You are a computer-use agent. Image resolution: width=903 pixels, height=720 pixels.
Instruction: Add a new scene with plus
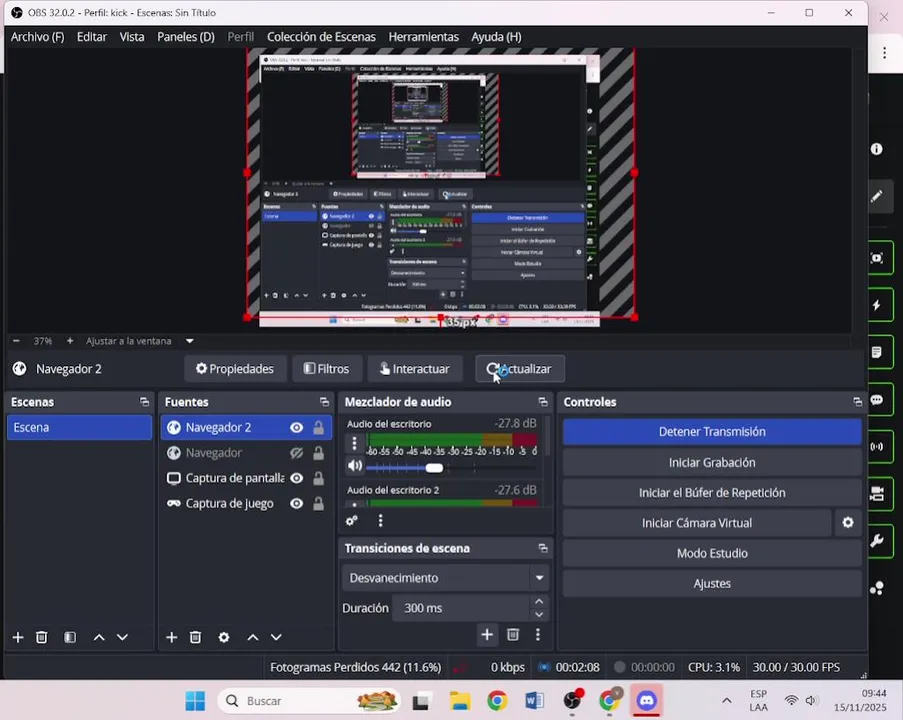pyautogui.click(x=18, y=637)
